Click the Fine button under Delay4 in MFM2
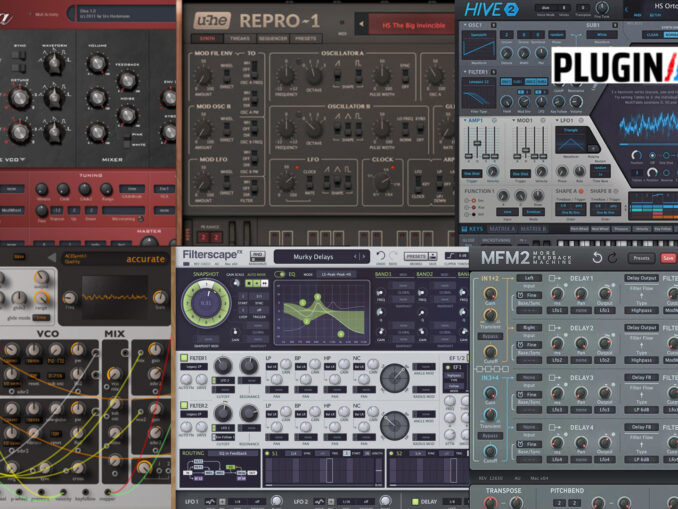678x509 pixels. pyautogui.click(x=529, y=445)
